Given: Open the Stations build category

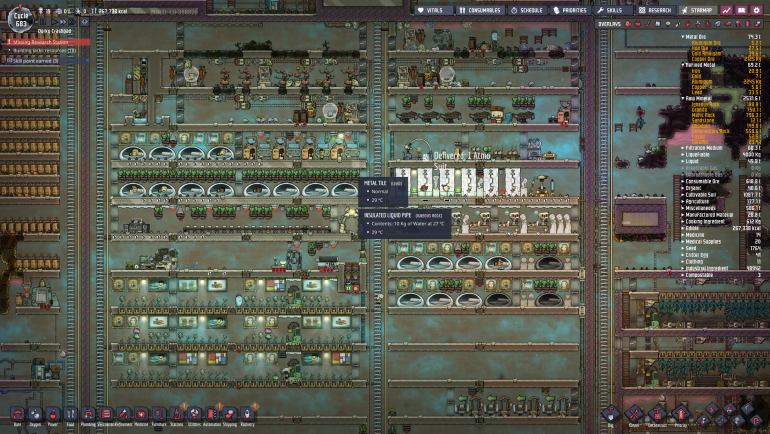Looking at the screenshot, I should click(176, 415).
